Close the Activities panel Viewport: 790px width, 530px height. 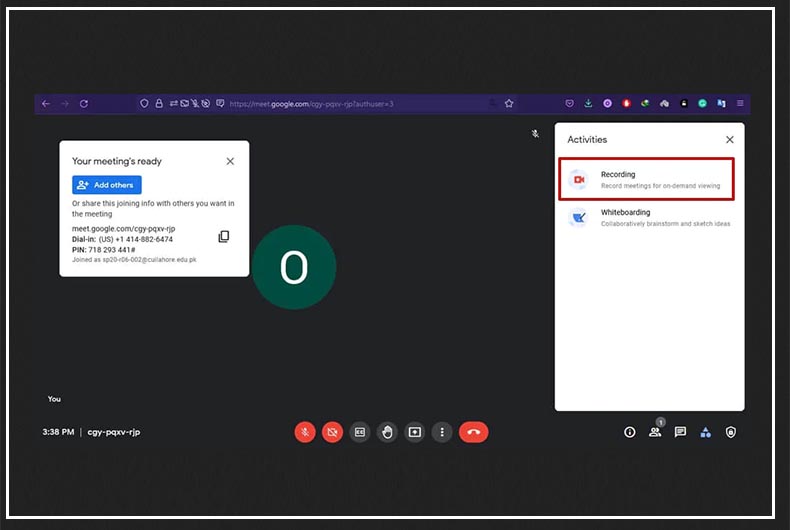tap(730, 140)
